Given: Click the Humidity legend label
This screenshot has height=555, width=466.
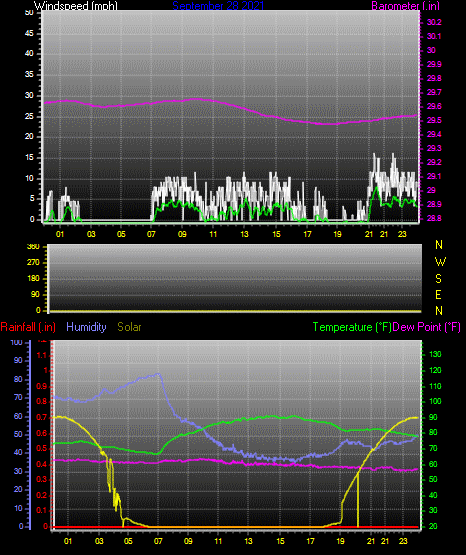Looking at the screenshot, I should tap(86, 327).
